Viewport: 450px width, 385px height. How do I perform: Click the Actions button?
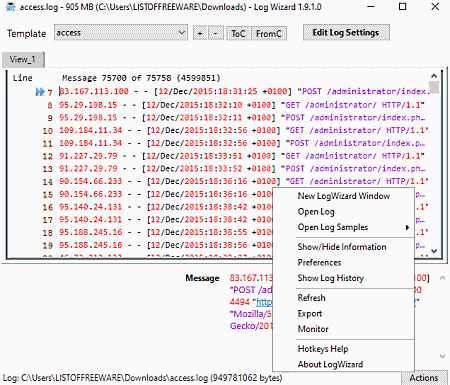424,378
